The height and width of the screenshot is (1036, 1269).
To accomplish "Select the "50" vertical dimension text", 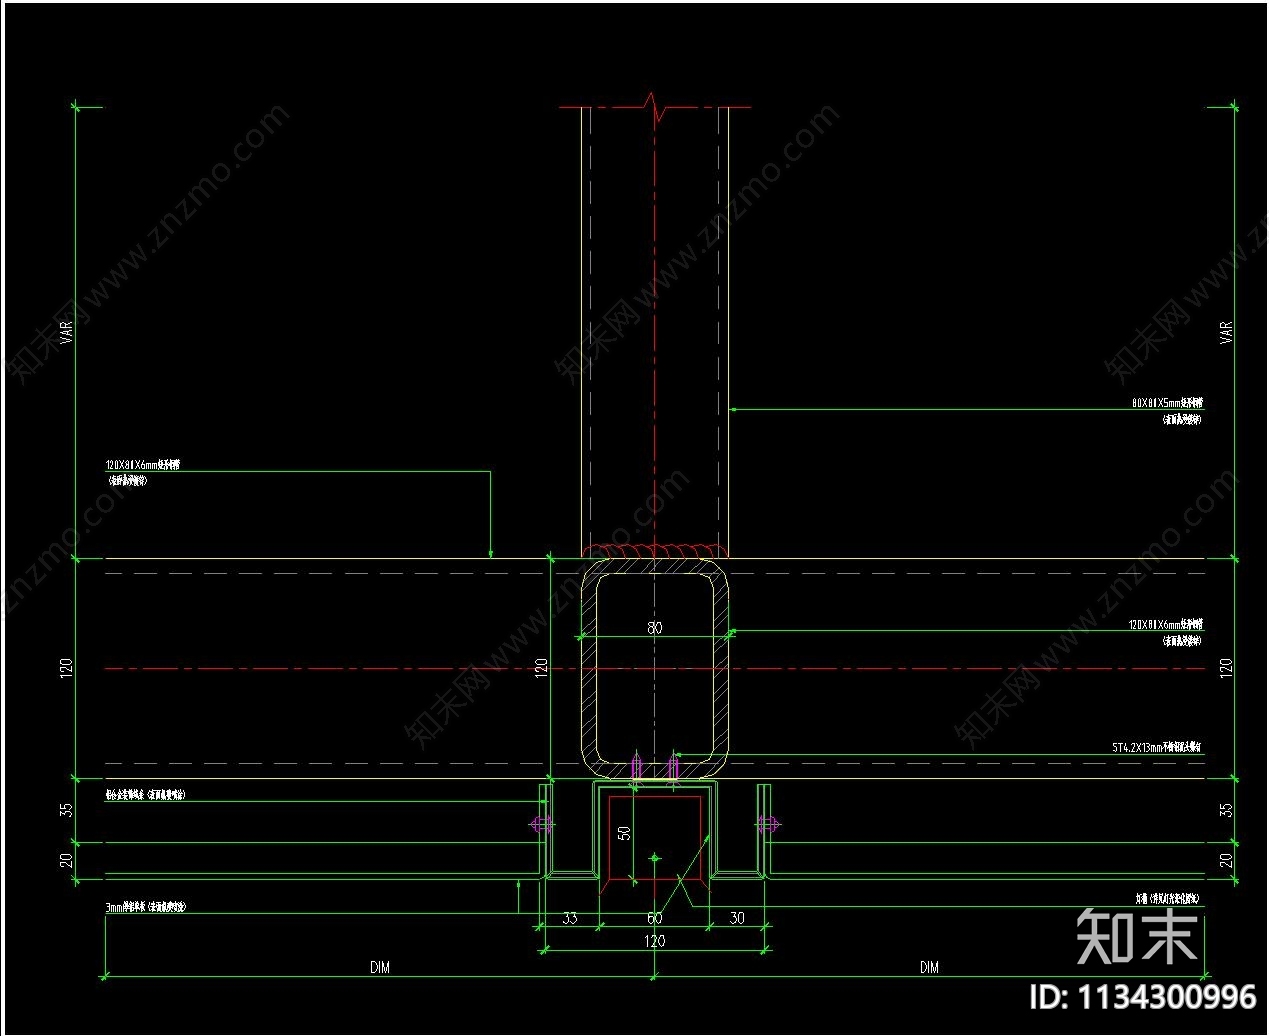I will coord(625,832).
